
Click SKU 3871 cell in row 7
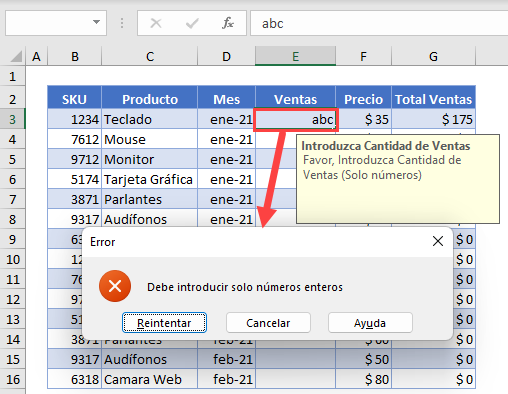pyautogui.click(x=74, y=199)
